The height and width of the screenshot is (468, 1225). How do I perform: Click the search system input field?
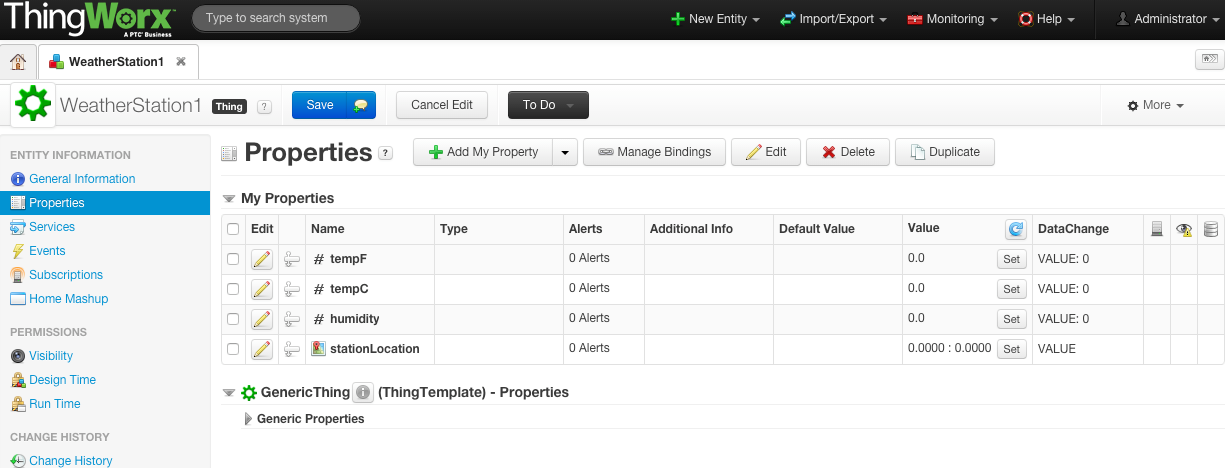click(x=276, y=18)
